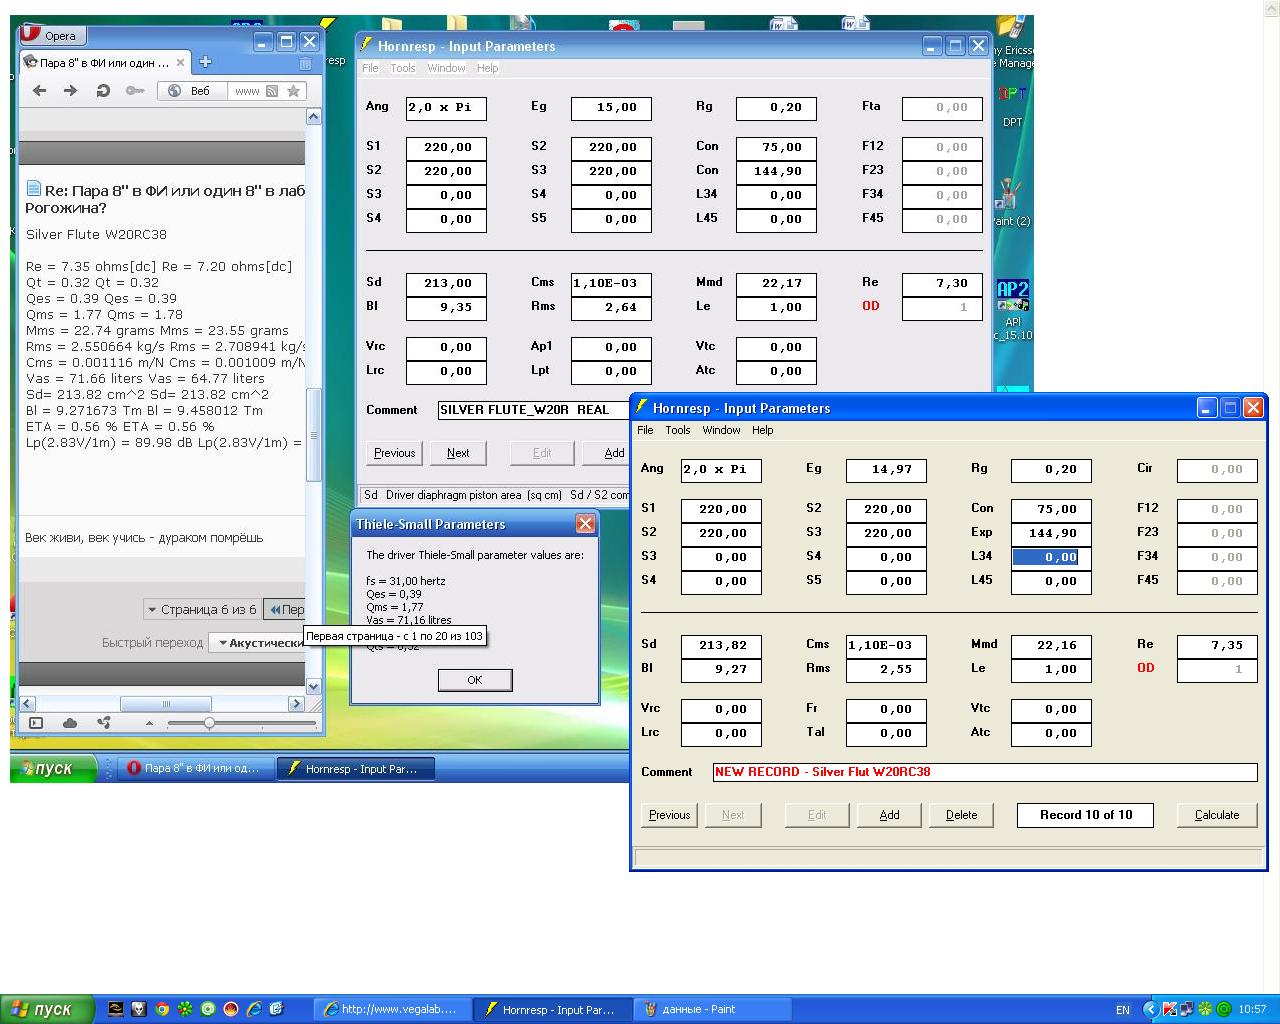
Task: Click Delete button in front Hornresp
Action: (x=961, y=815)
